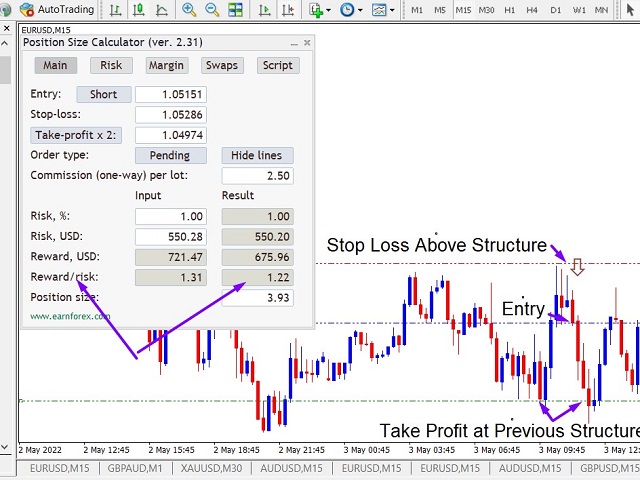Open the www.earnforex.com link
Image resolution: width=640 pixels, height=480 pixels.
pyautogui.click(x=70, y=316)
